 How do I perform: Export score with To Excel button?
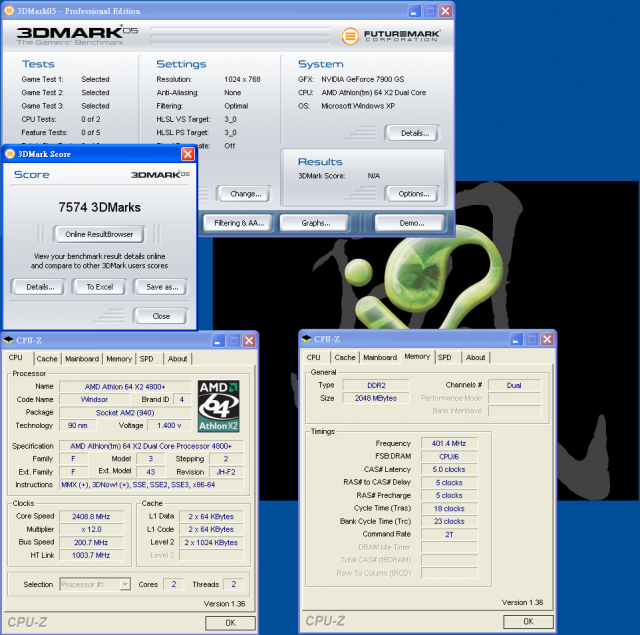(100, 287)
